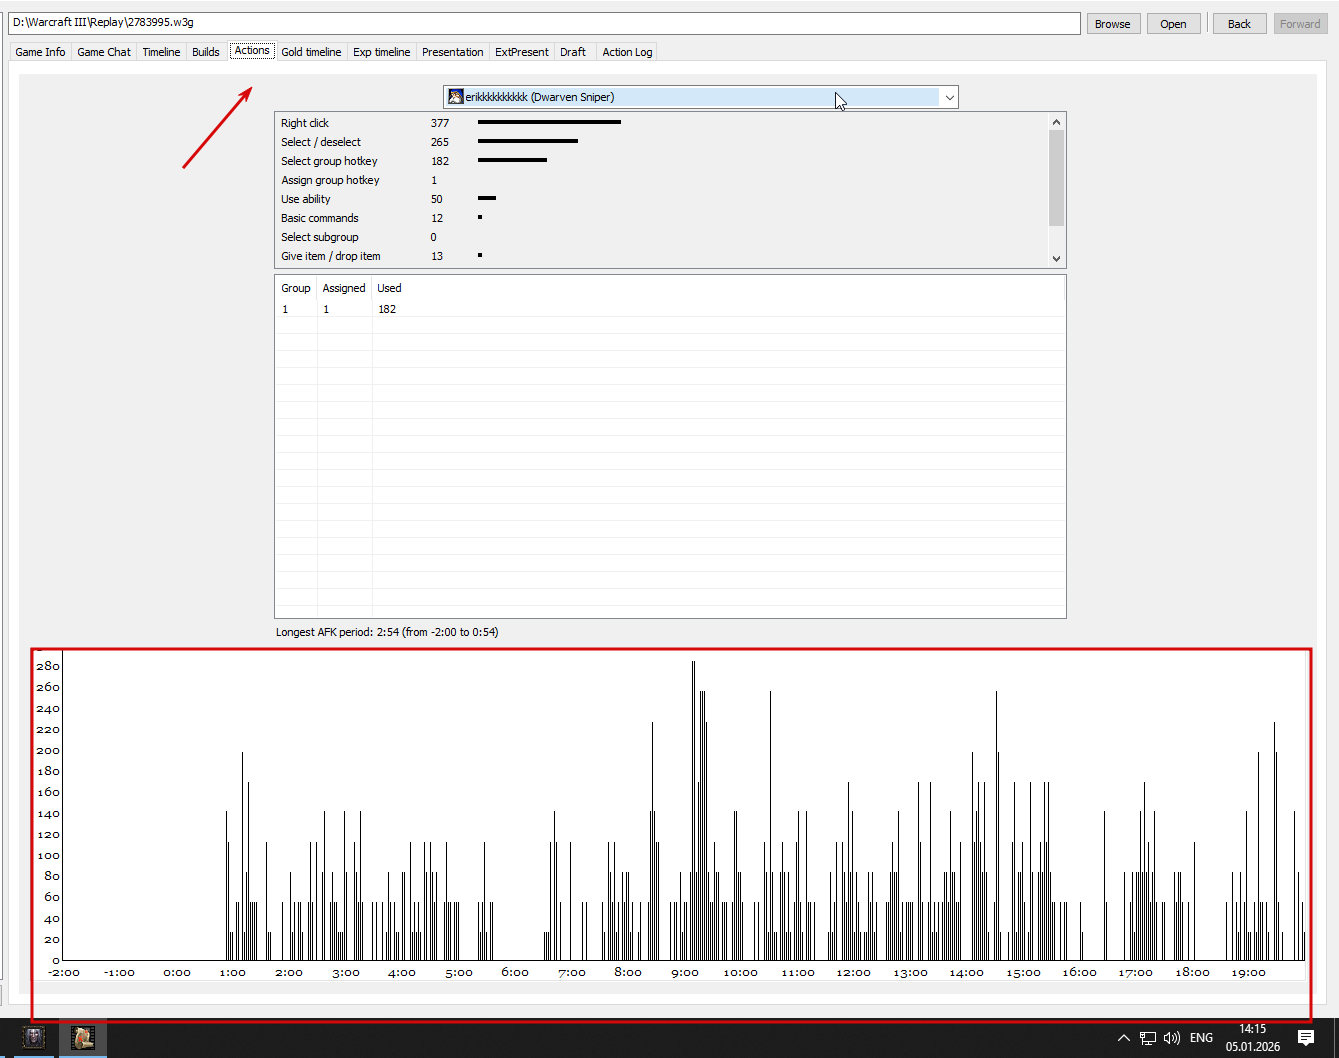Open the Builds tab
1339x1058 pixels.
click(x=206, y=52)
